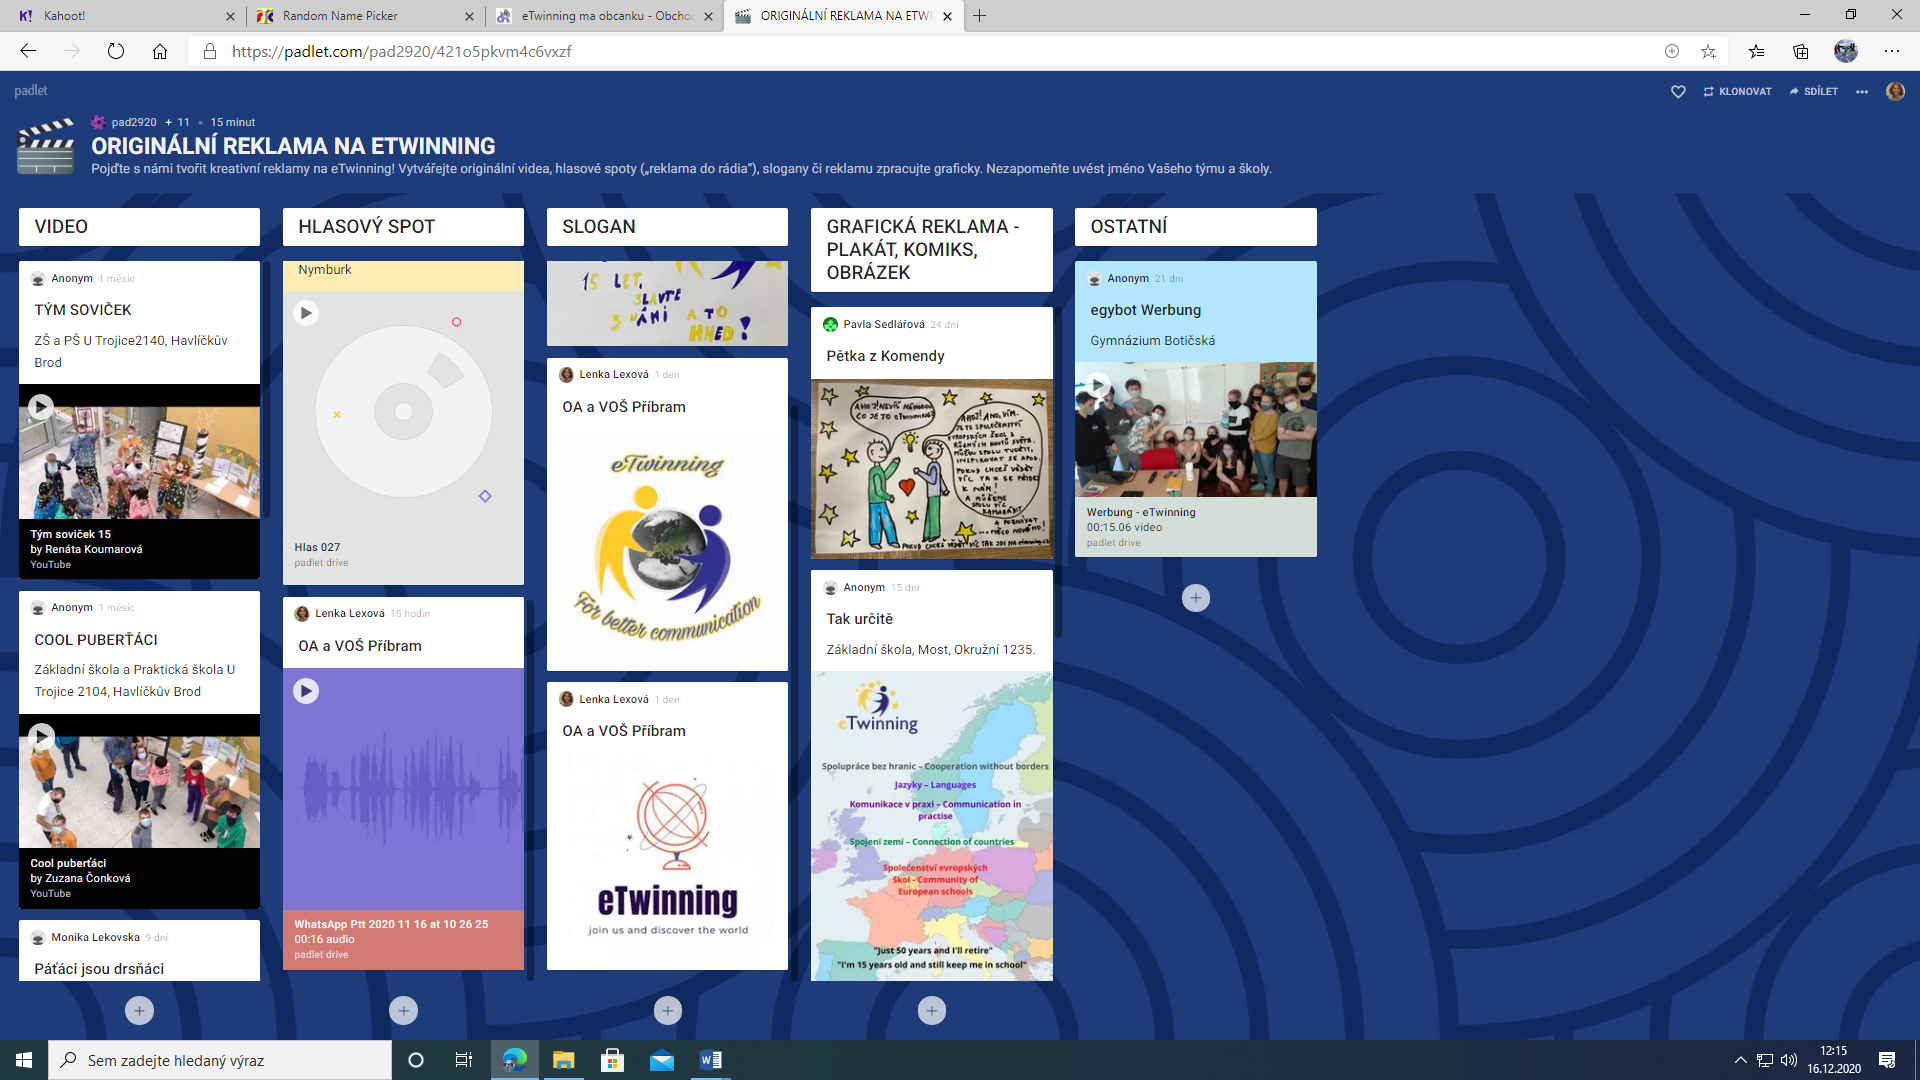Close the Kahoot! tab

pyautogui.click(x=230, y=16)
